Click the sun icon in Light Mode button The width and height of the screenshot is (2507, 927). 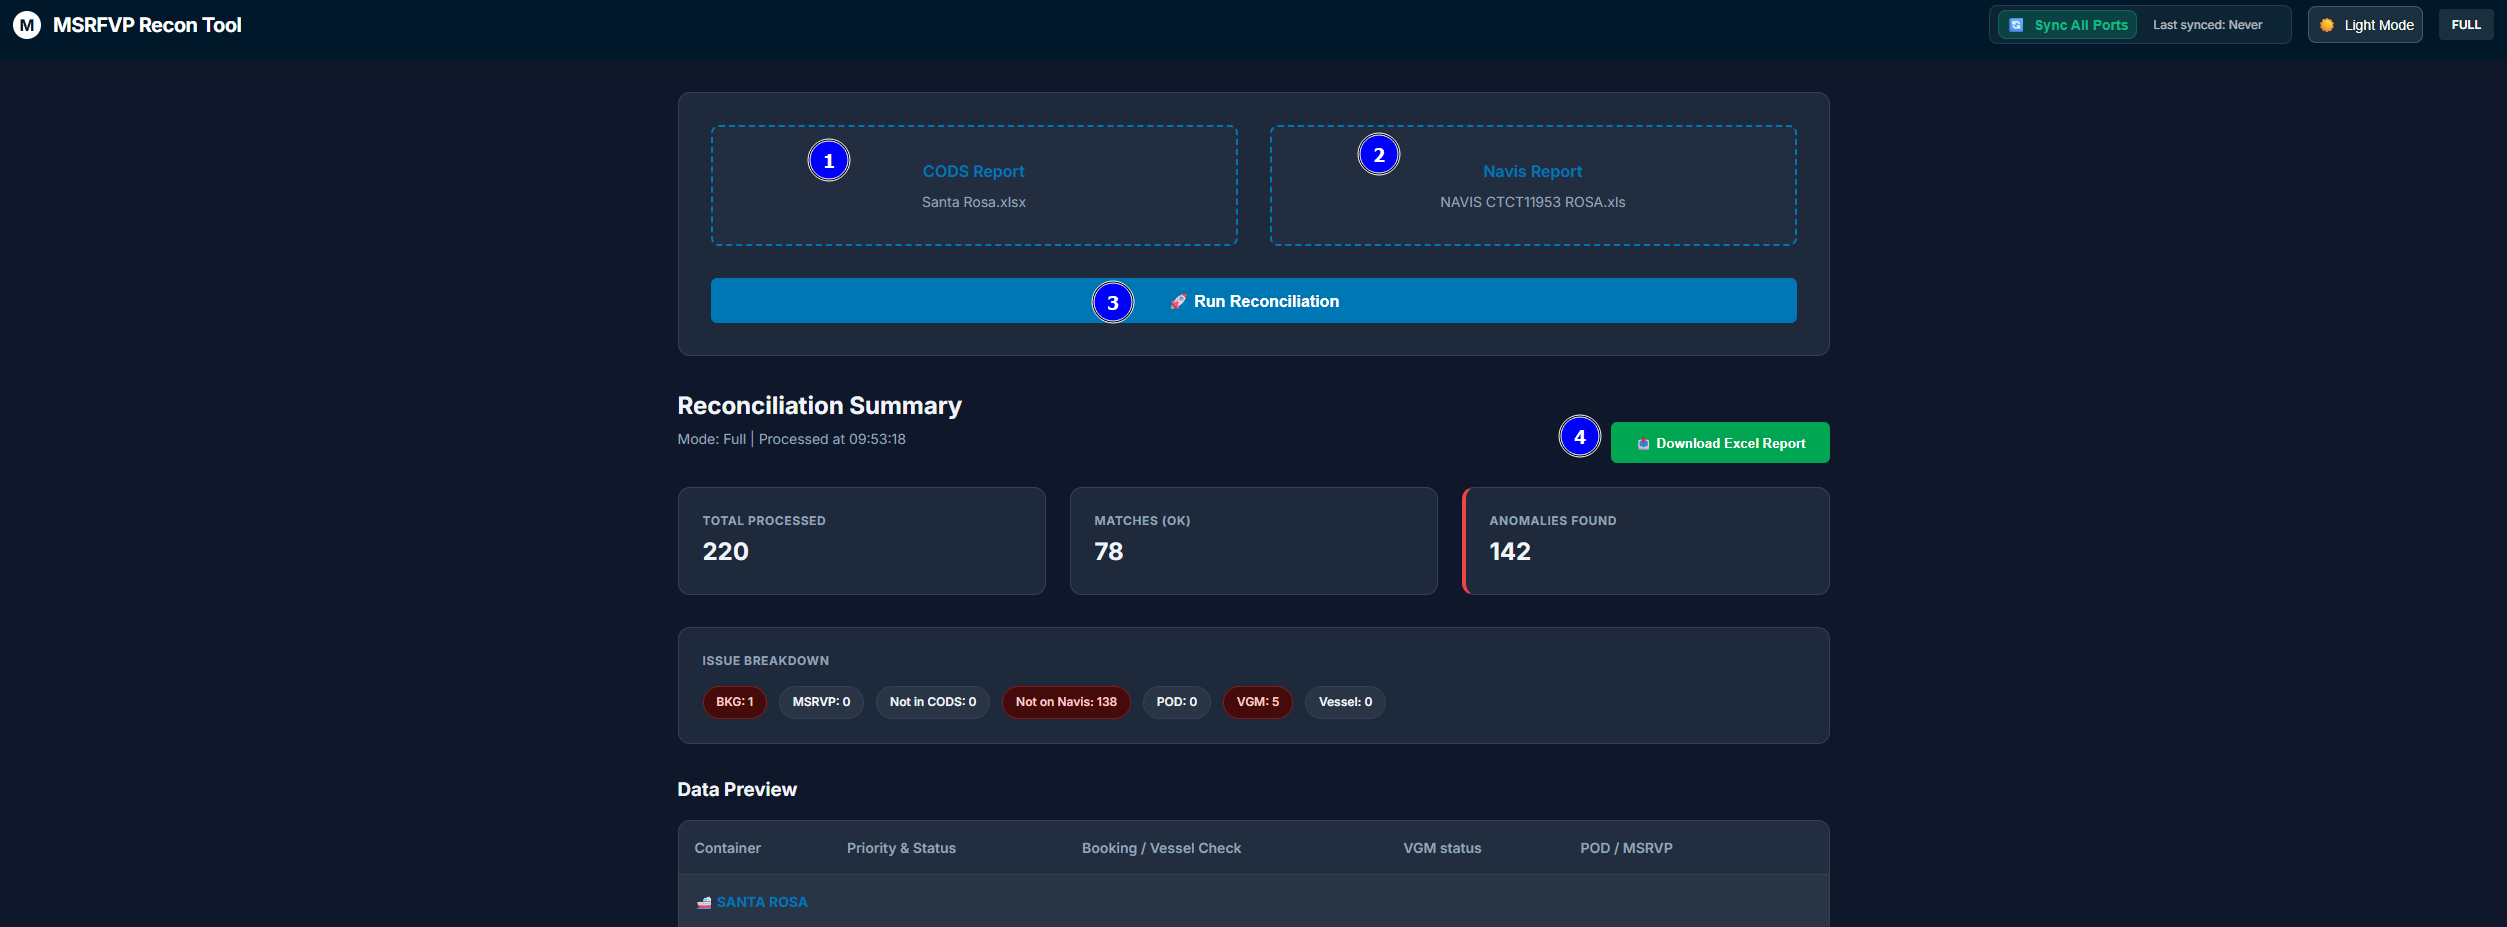click(2327, 25)
